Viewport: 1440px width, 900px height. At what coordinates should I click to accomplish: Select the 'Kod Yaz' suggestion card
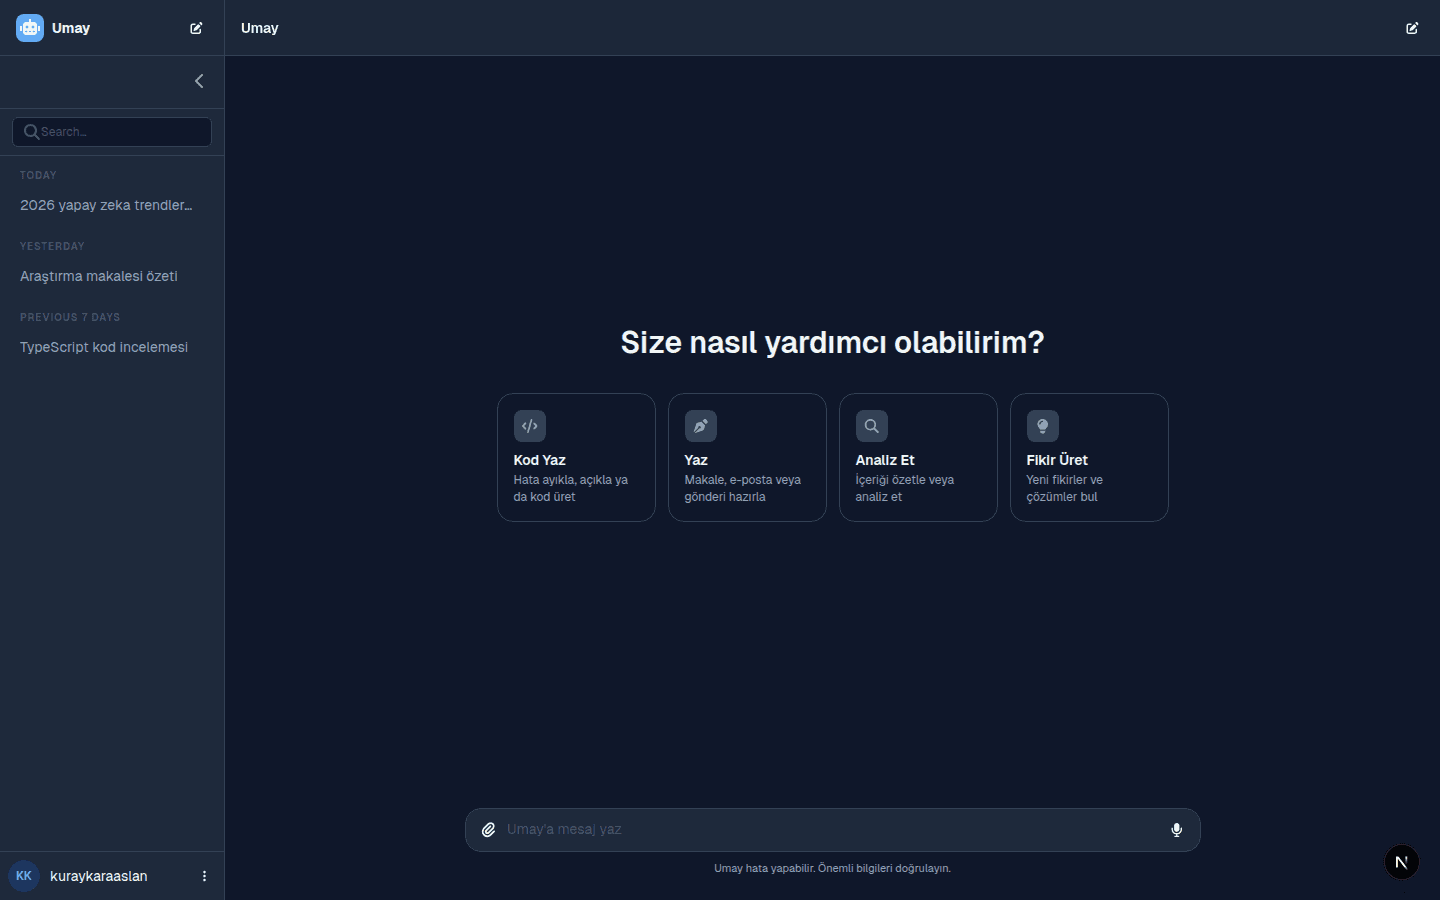click(576, 457)
